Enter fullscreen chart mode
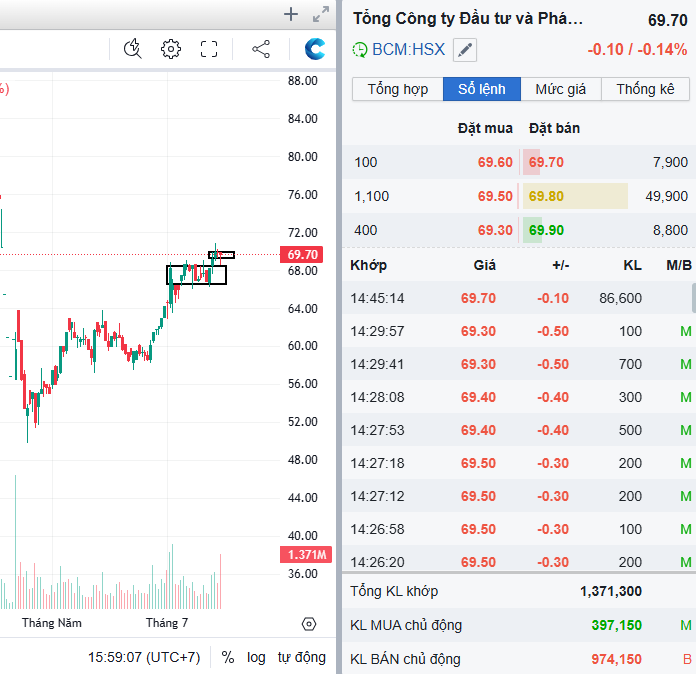696x674 pixels. click(209, 49)
